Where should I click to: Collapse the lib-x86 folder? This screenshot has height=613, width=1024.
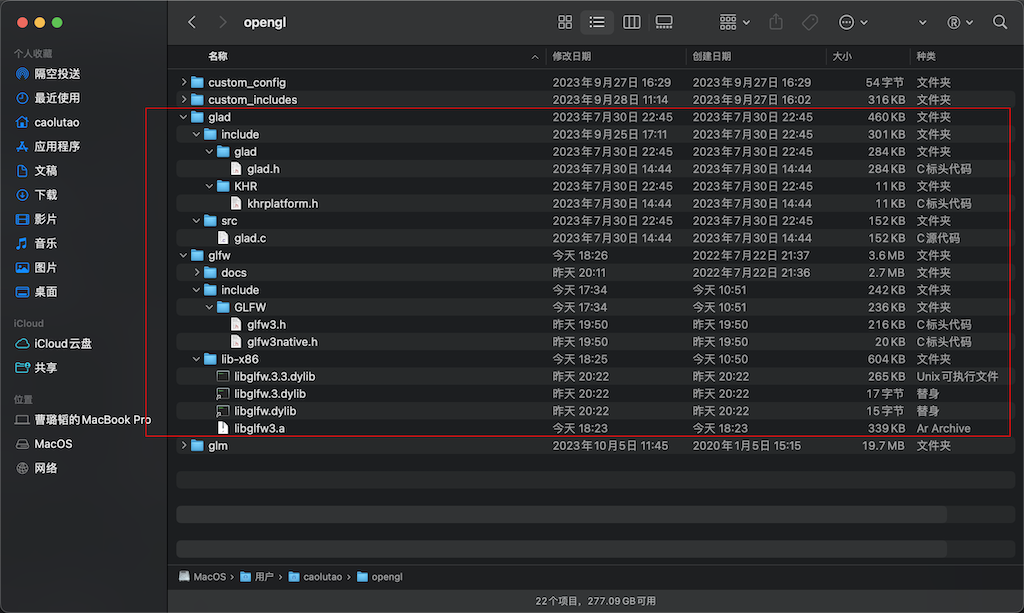click(197, 359)
